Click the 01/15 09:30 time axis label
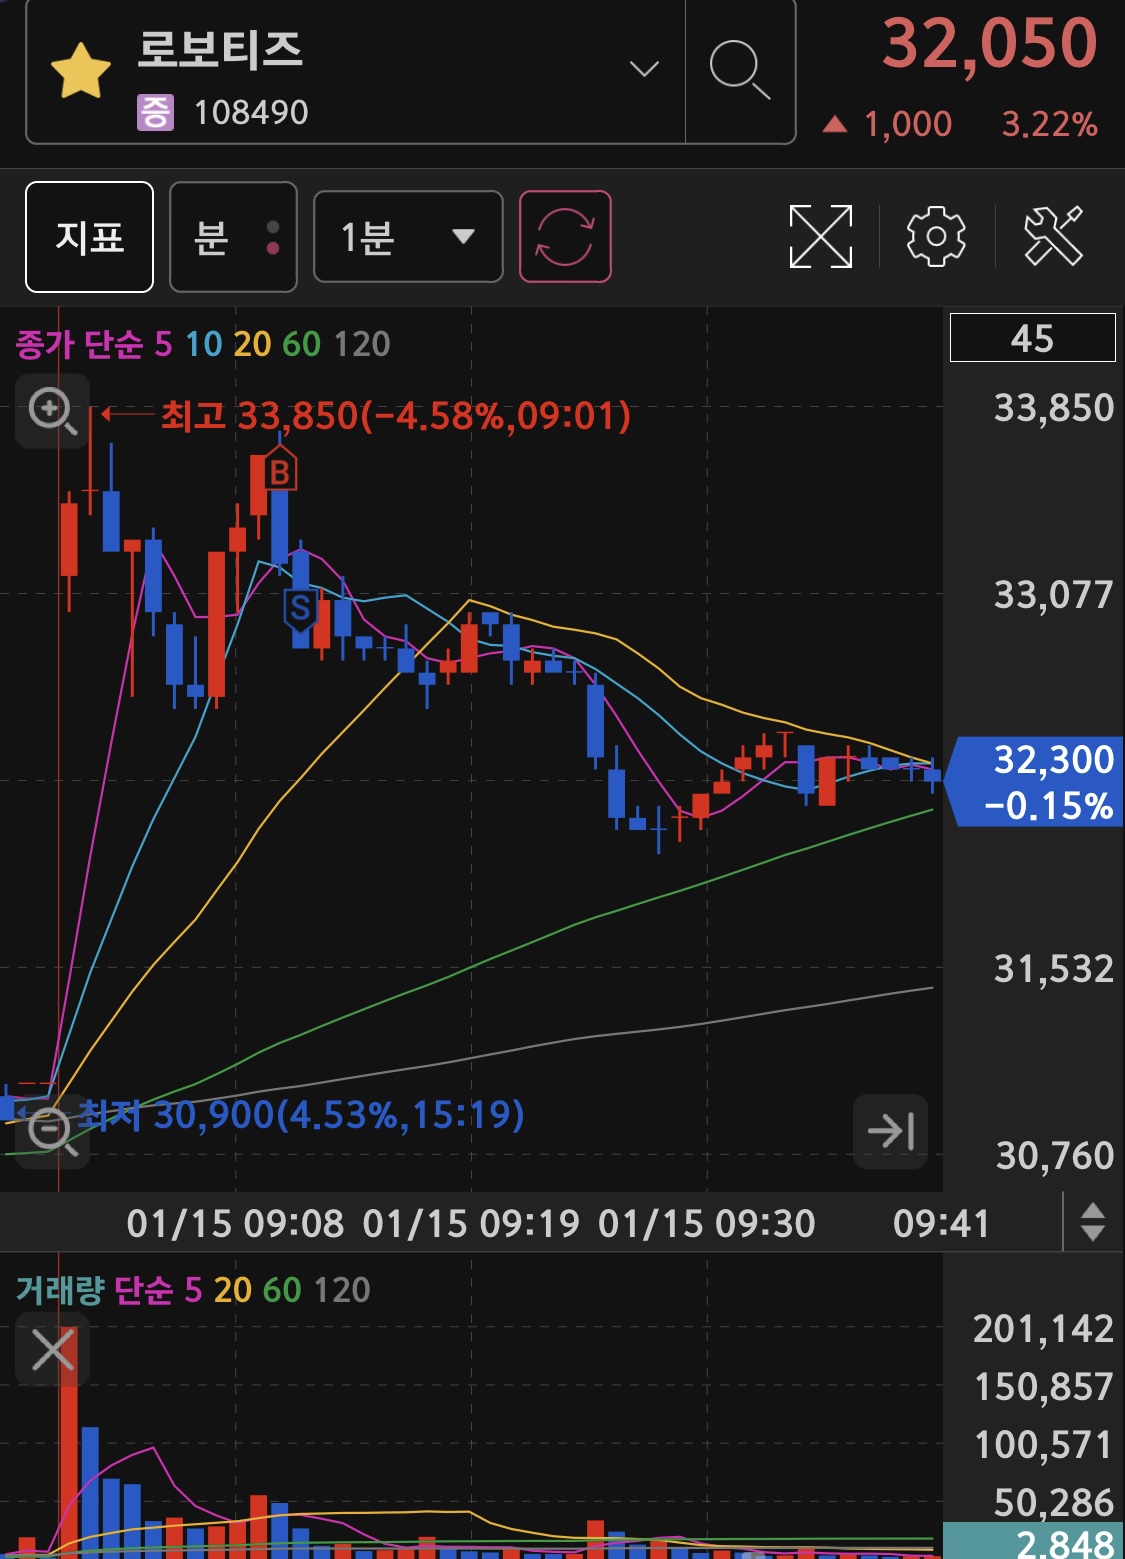The image size is (1125, 1559). tap(707, 1224)
